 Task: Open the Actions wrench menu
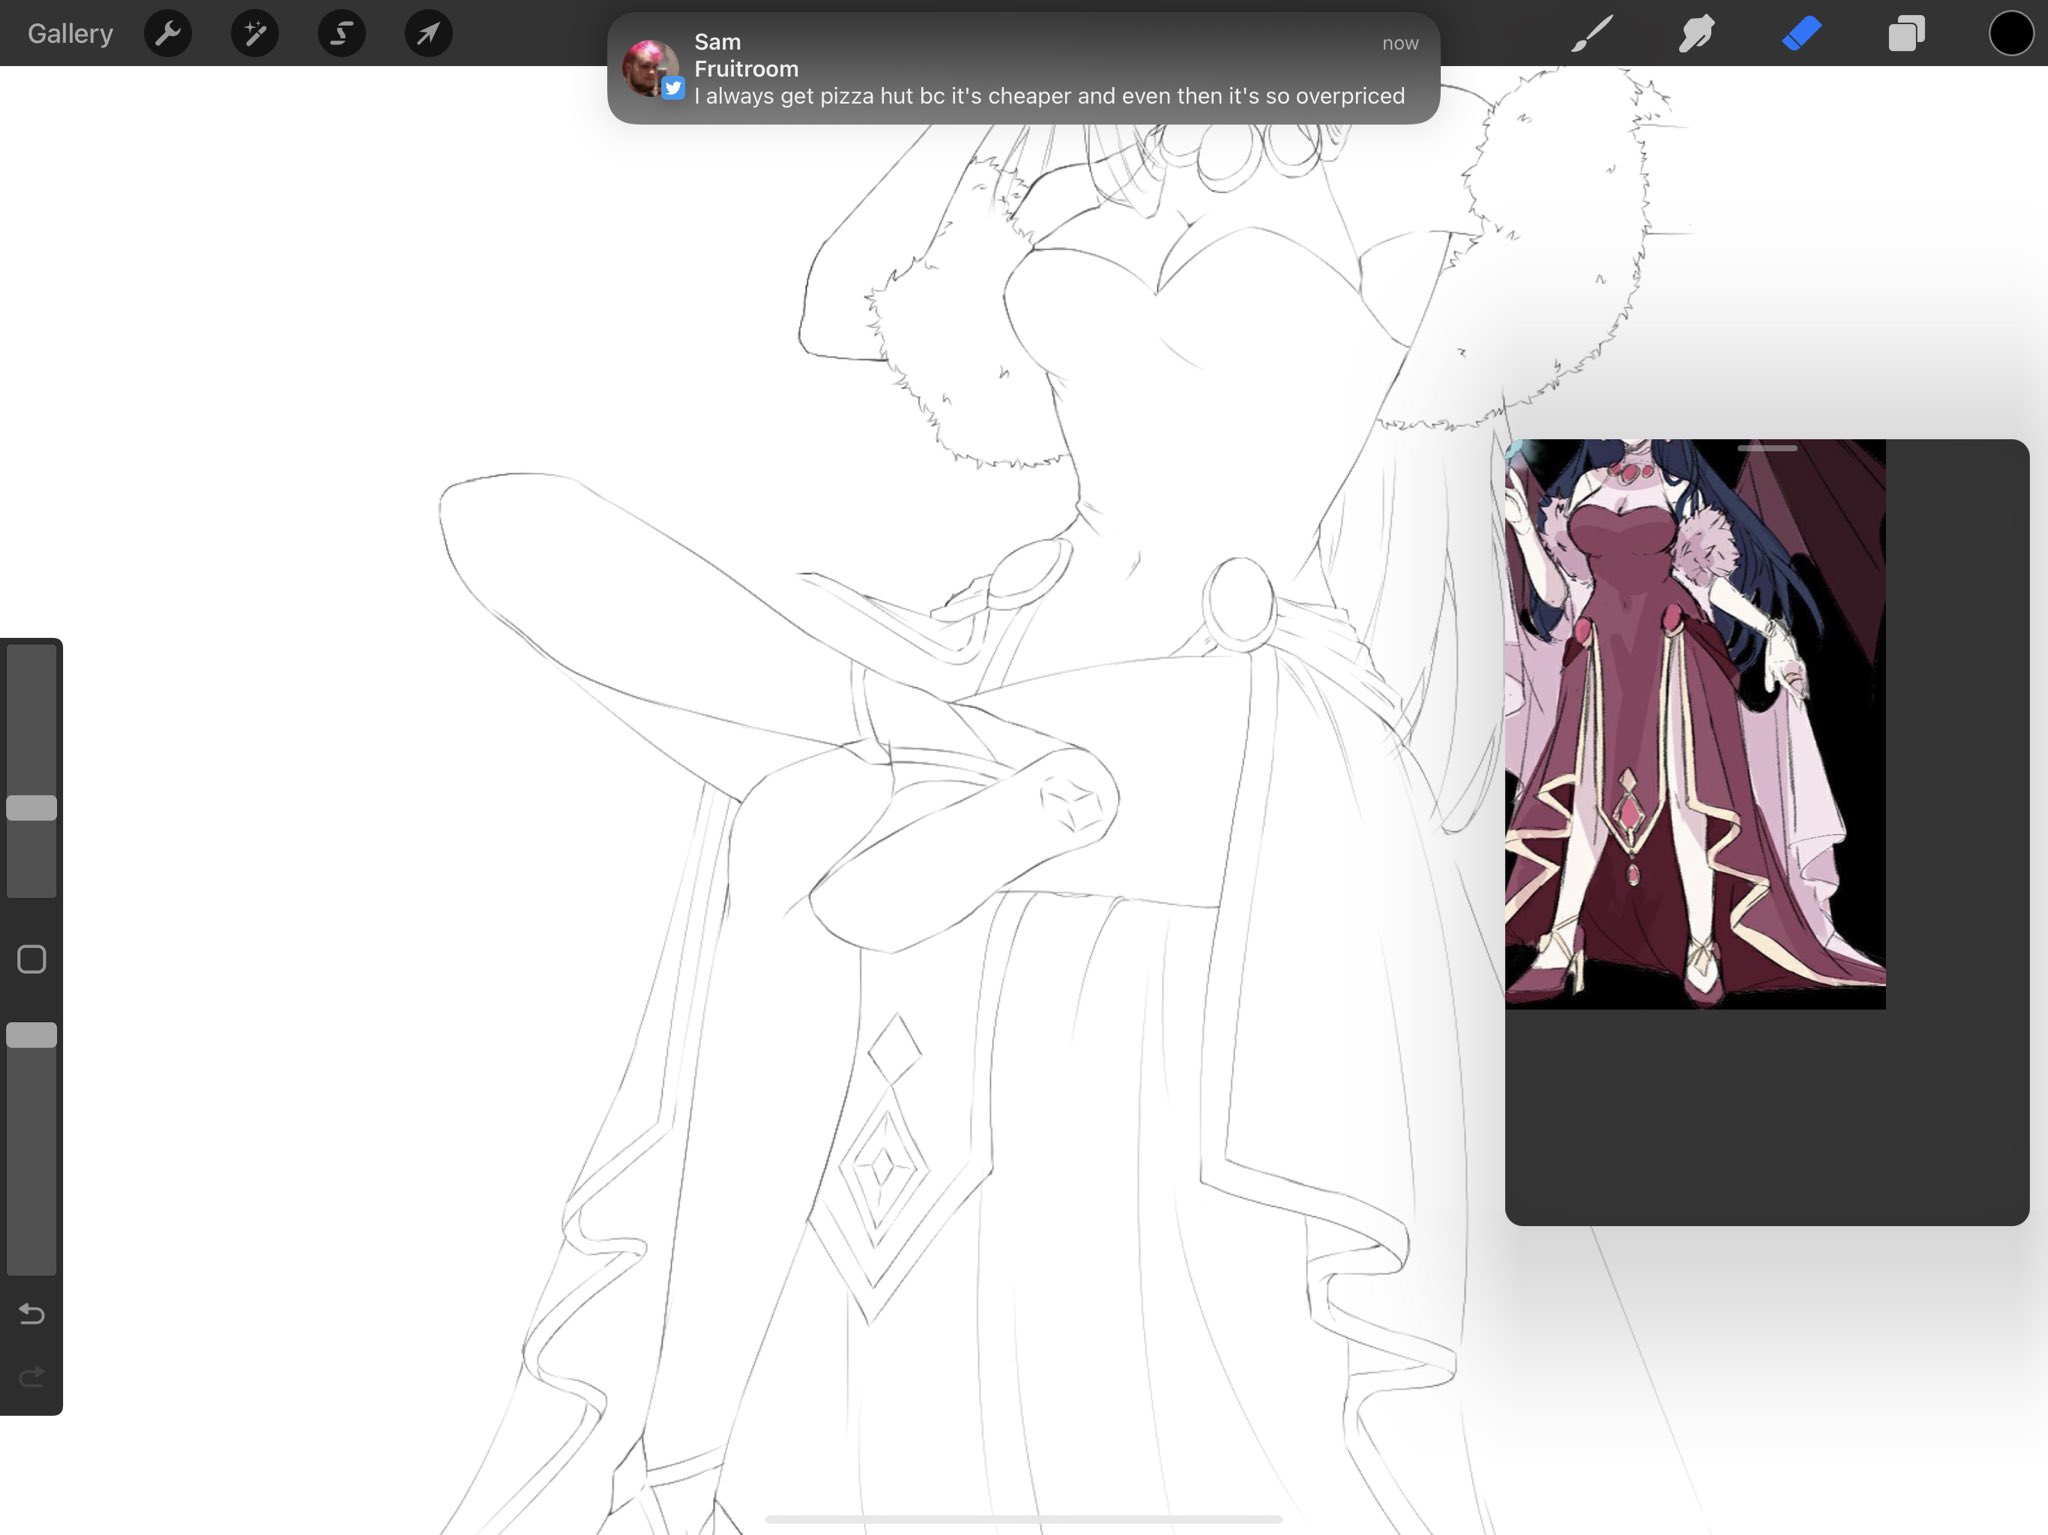[x=168, y=34]
